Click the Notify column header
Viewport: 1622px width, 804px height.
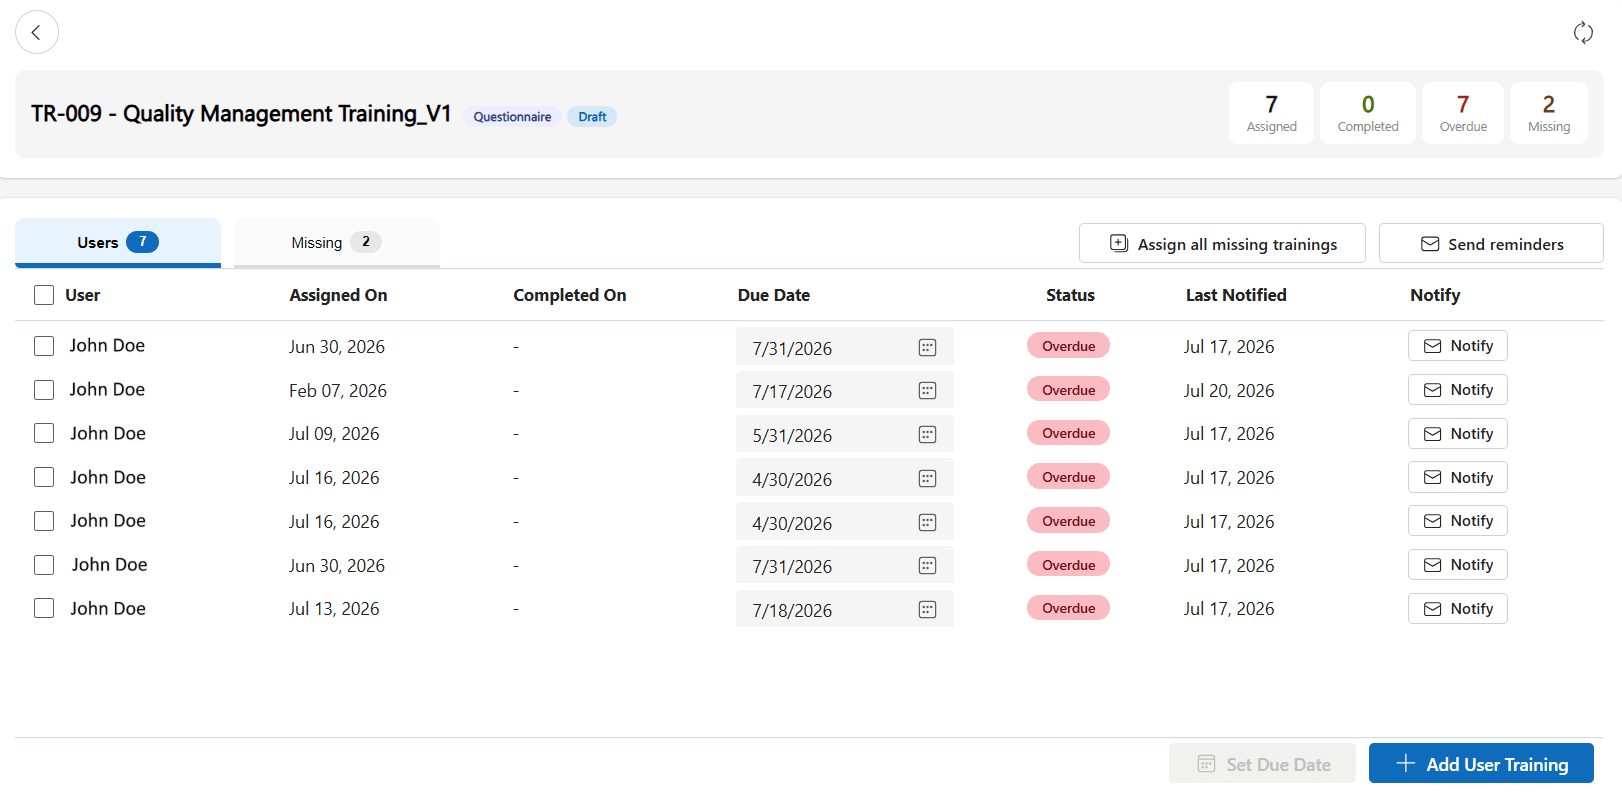pyautogui.click(x=1435, y=295)
